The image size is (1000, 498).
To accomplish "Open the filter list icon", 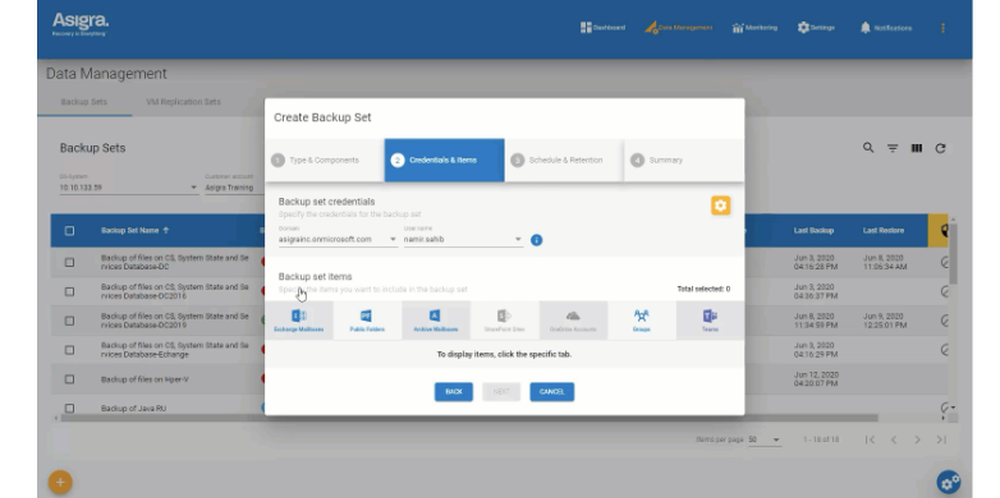I will [x=892, y=148].
